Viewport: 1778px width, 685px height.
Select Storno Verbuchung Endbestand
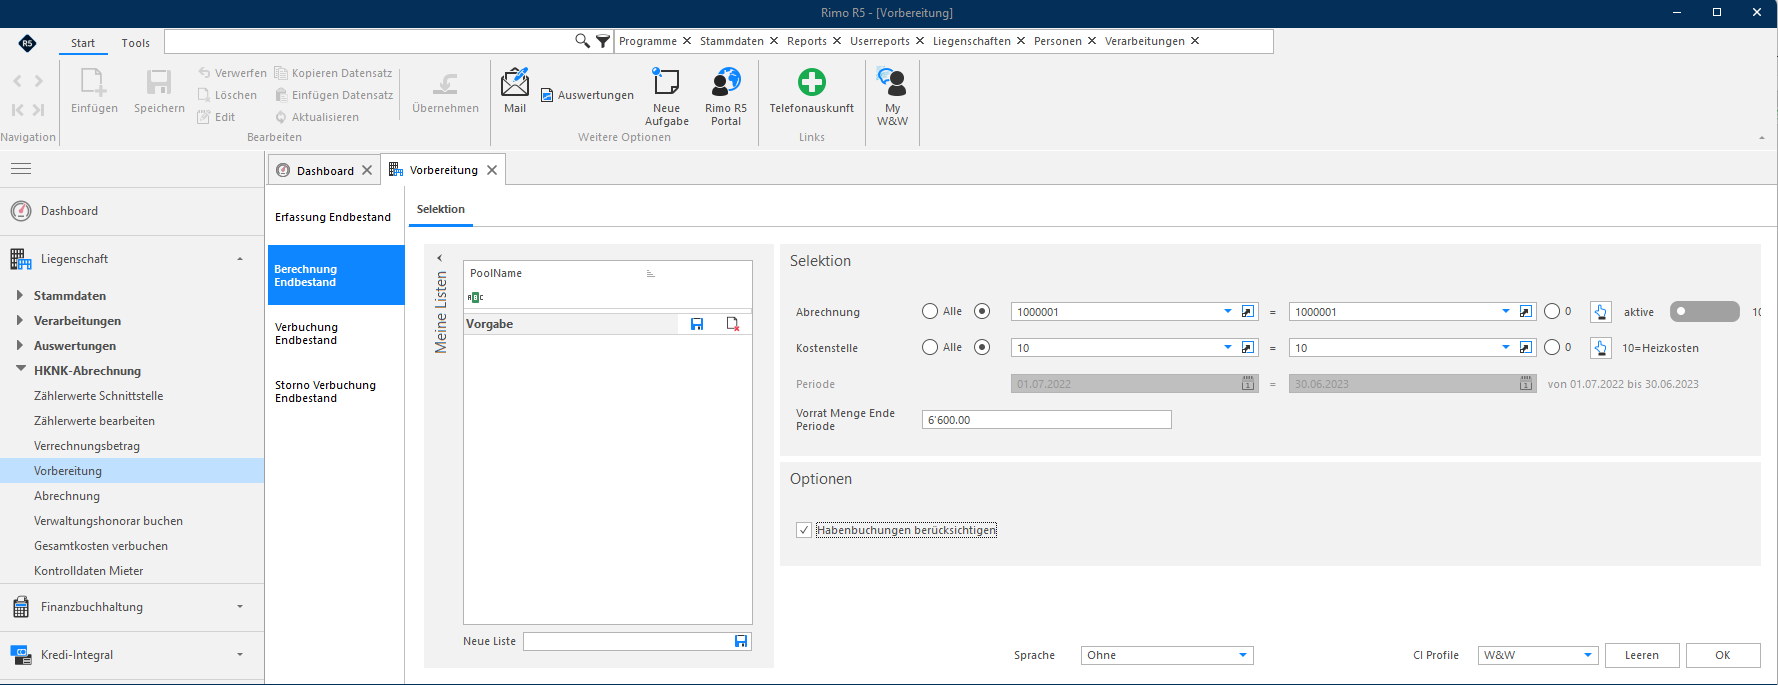(x=335, y=392)
